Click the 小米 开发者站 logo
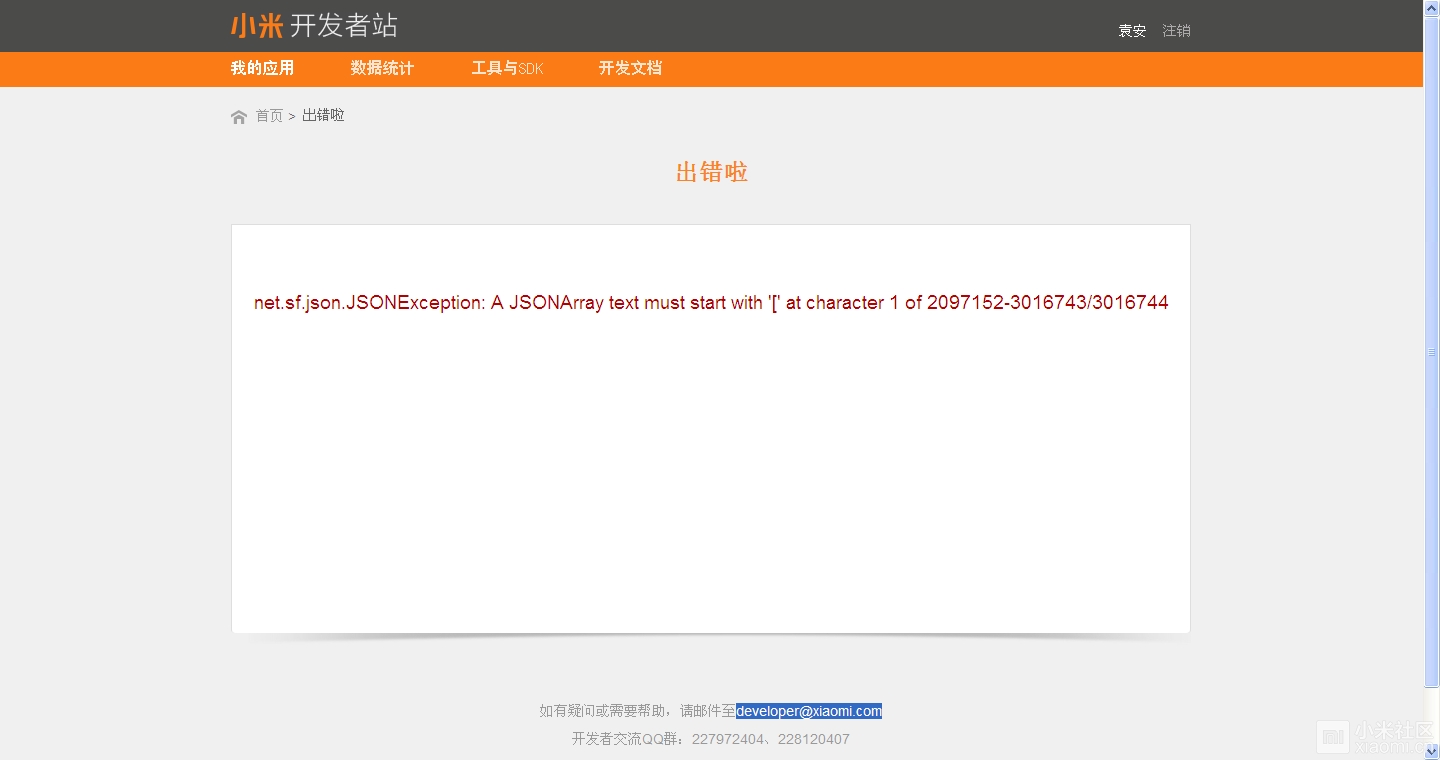Viewport: 1440px width, 760px height. 314,26
